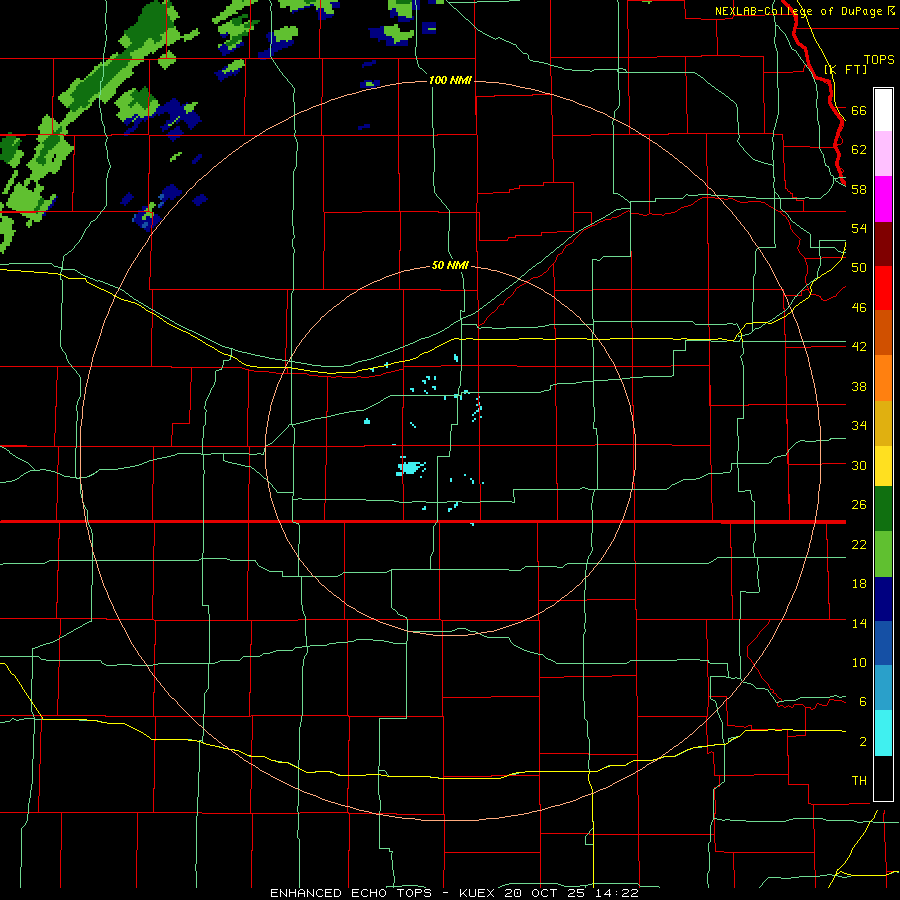Click the 26 legend value
The height and width of the screenshot is (900, 900).
coord(859,505)
